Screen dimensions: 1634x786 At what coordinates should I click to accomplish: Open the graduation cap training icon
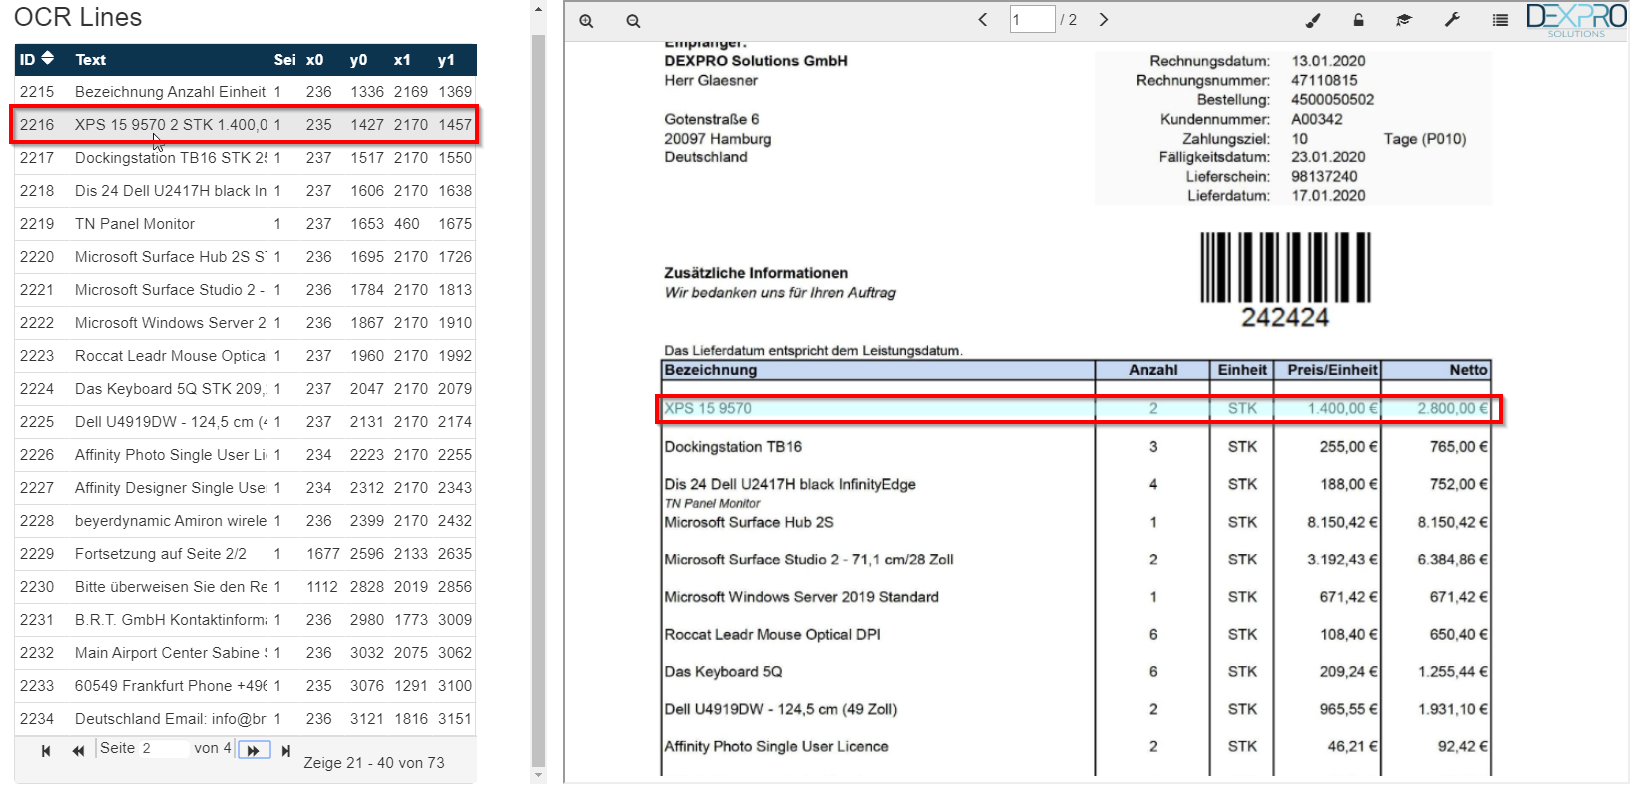click(1404, 20)
